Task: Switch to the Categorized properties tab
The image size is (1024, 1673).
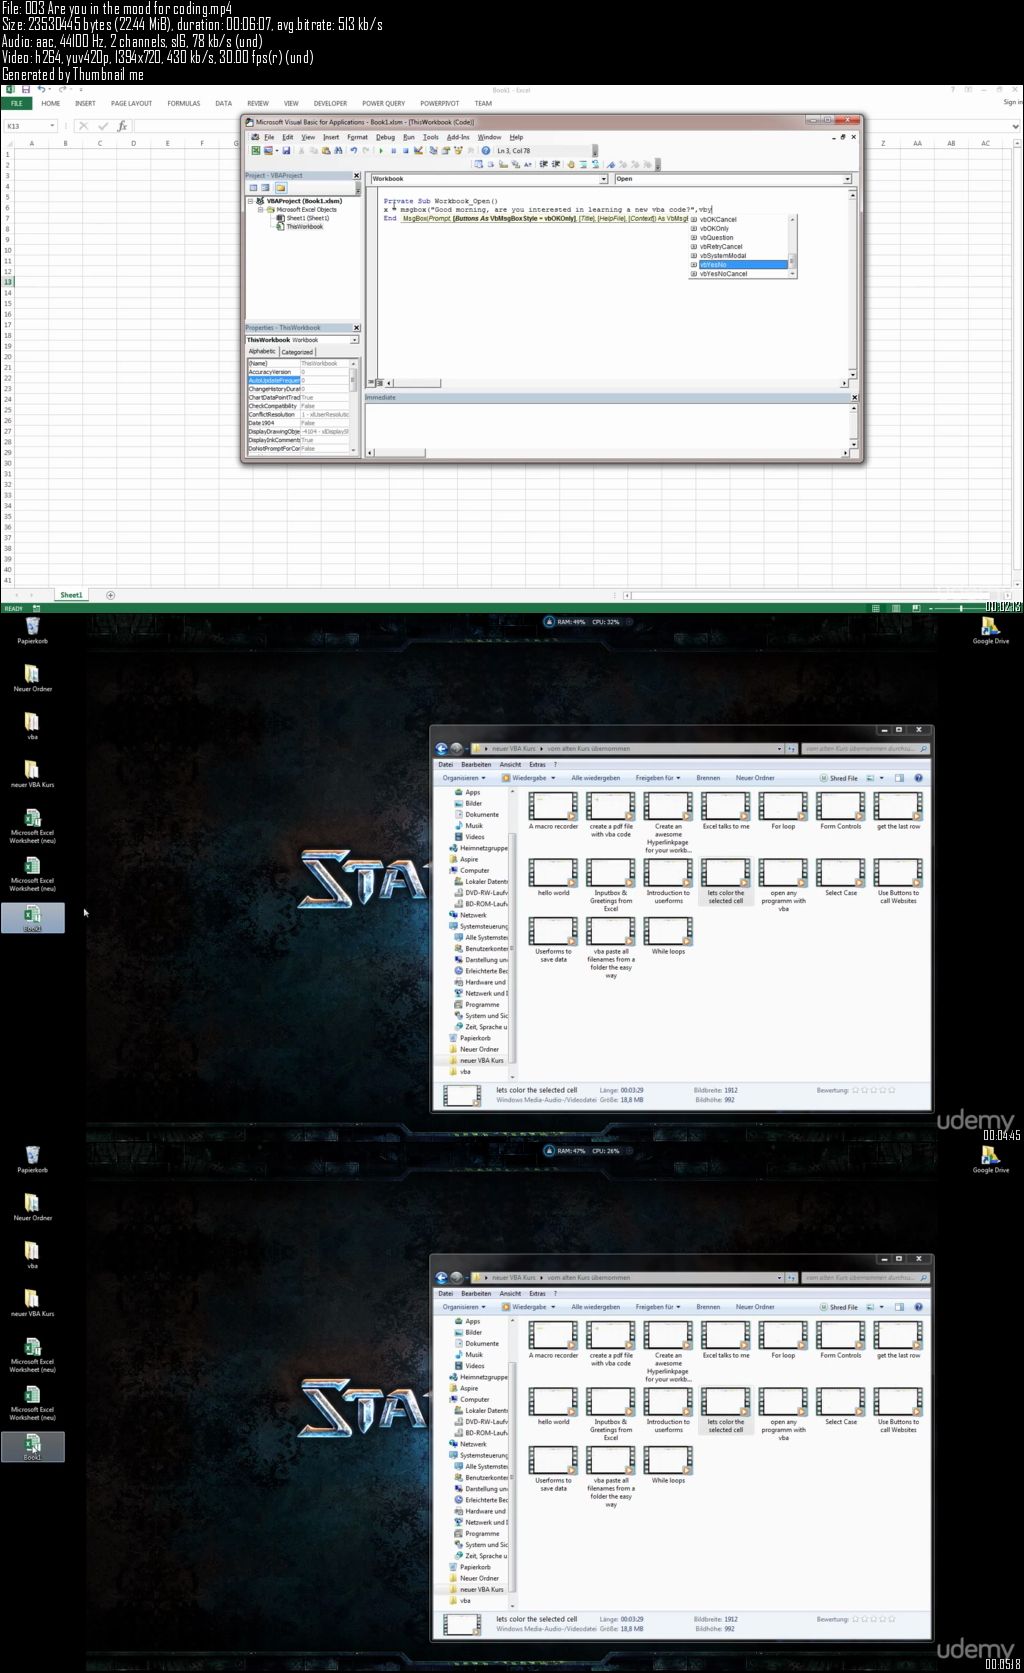Action: 297,352
